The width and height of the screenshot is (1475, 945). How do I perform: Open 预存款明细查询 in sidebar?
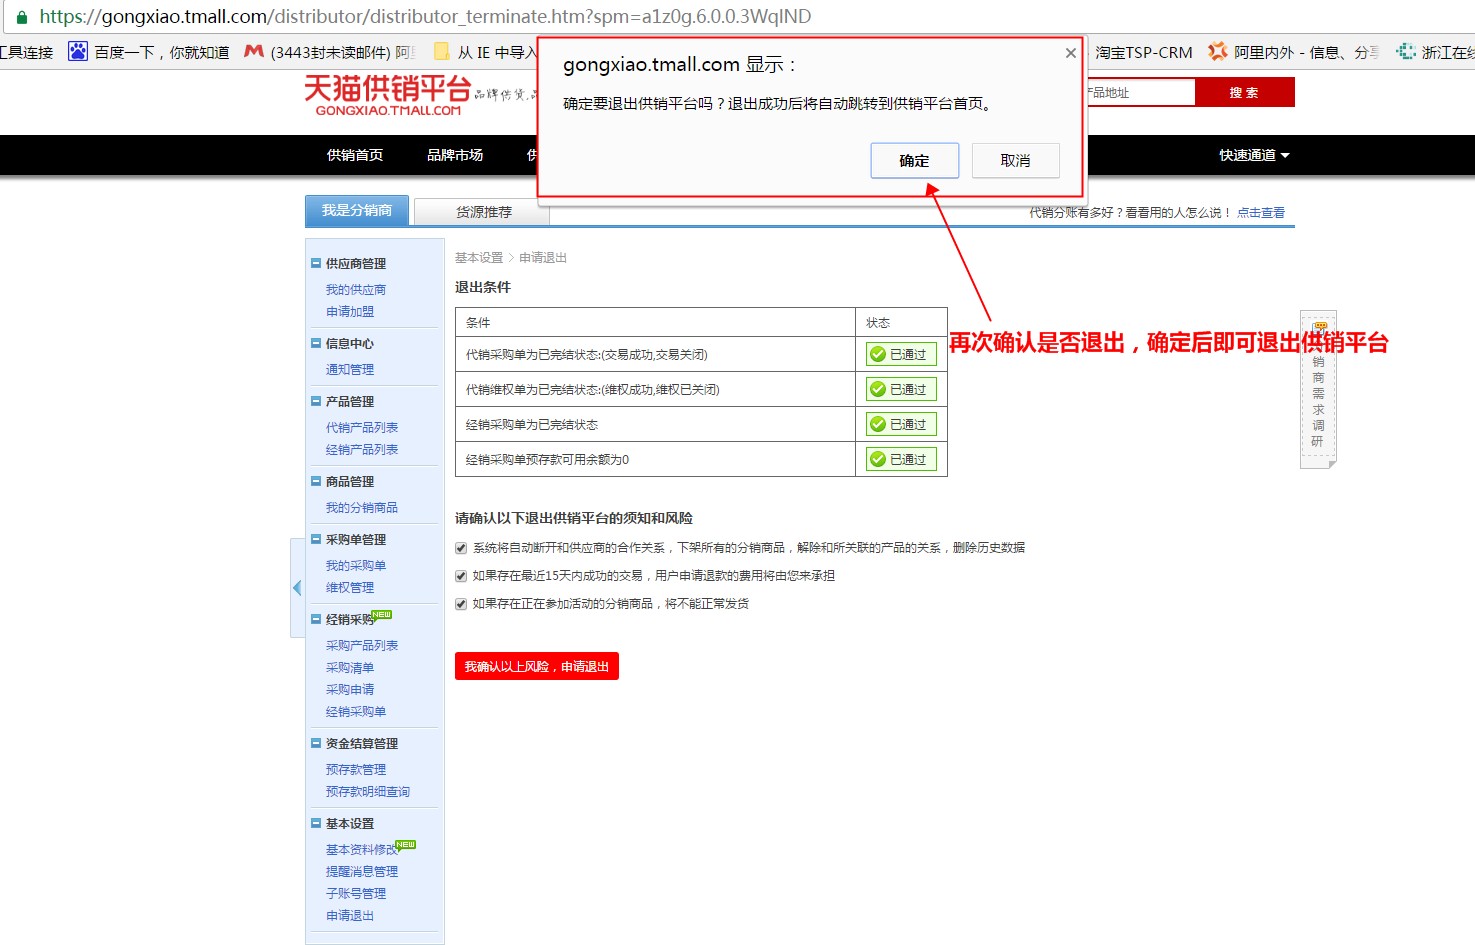pyautogui.click(x=367, y=791)
